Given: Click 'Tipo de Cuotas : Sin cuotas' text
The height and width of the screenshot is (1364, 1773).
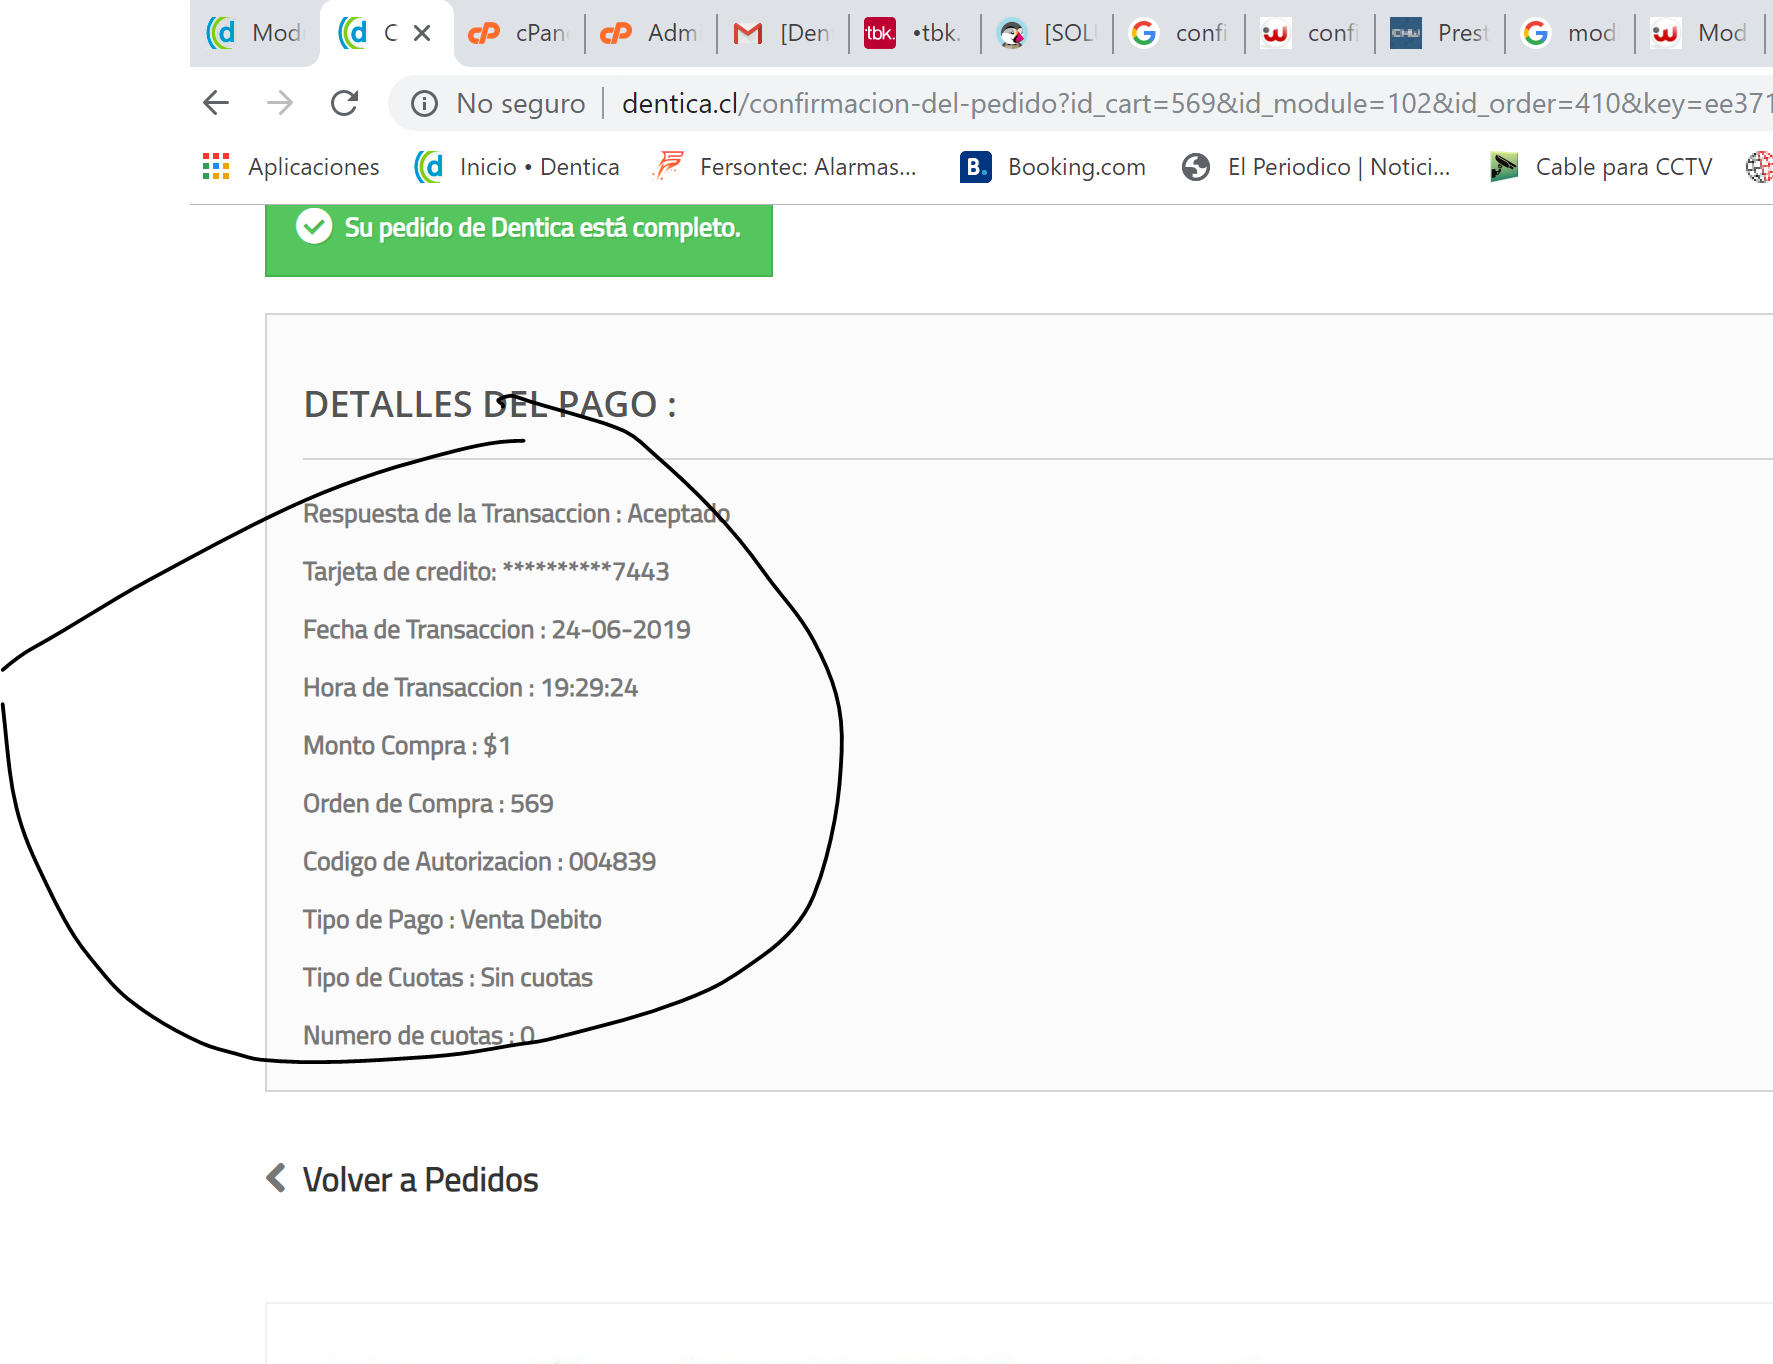Looking at the screenshot, I should 448,978.
